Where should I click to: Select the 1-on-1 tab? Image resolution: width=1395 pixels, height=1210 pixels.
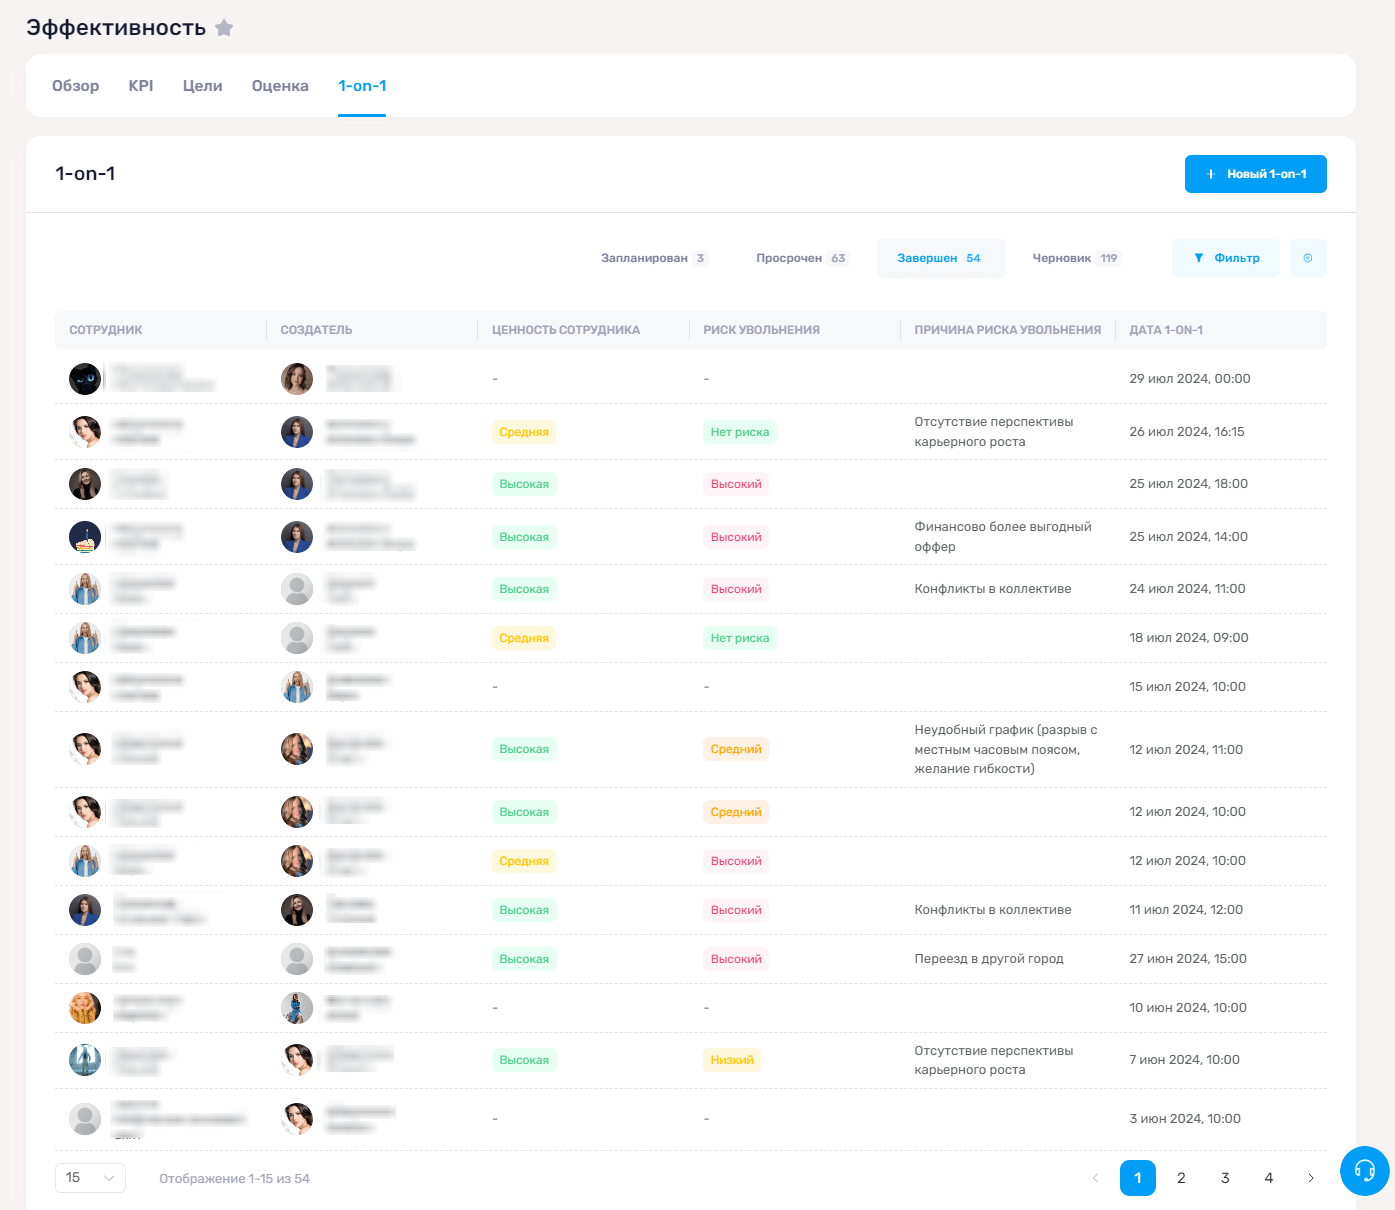coord(362,86)
